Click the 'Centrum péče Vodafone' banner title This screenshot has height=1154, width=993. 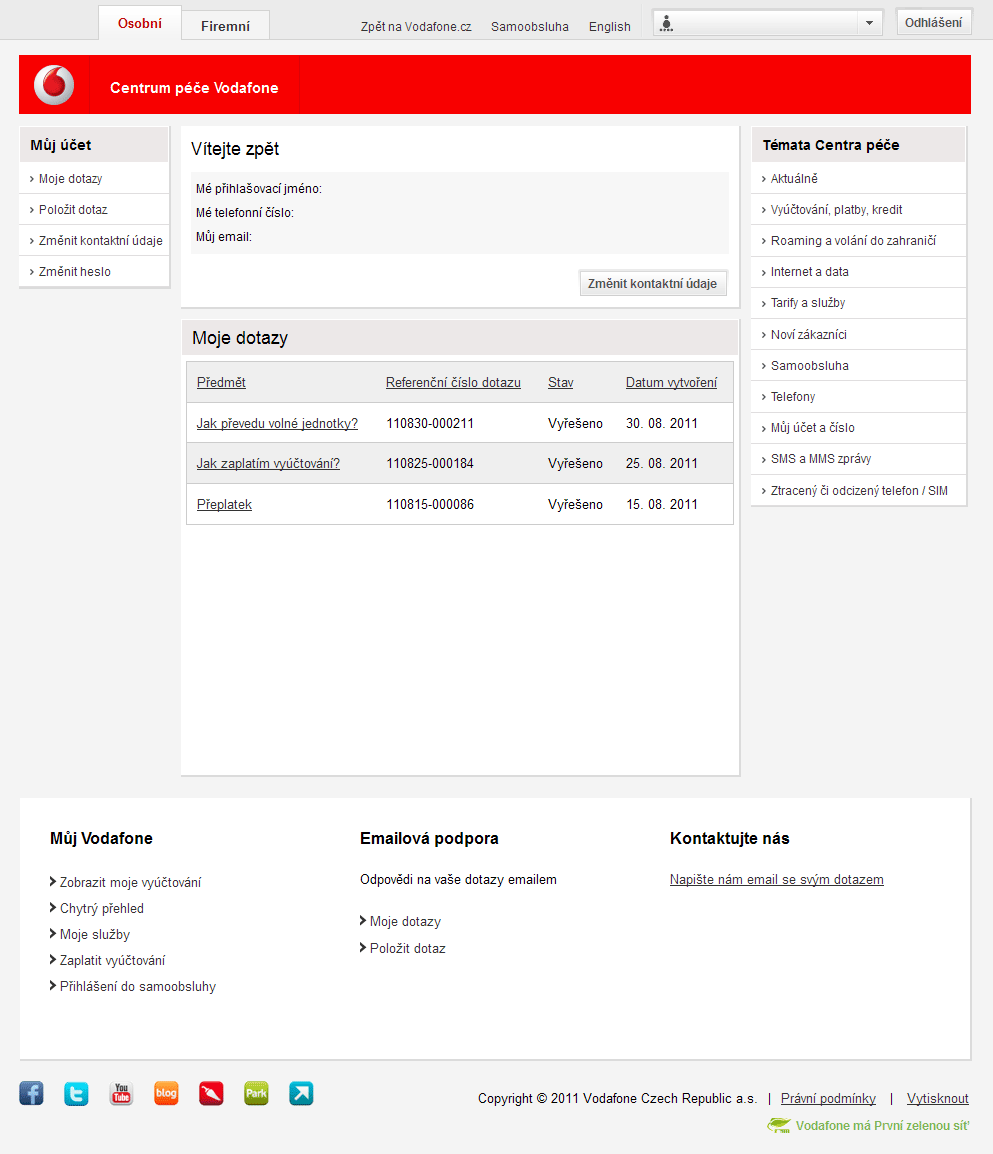[194, 88]
